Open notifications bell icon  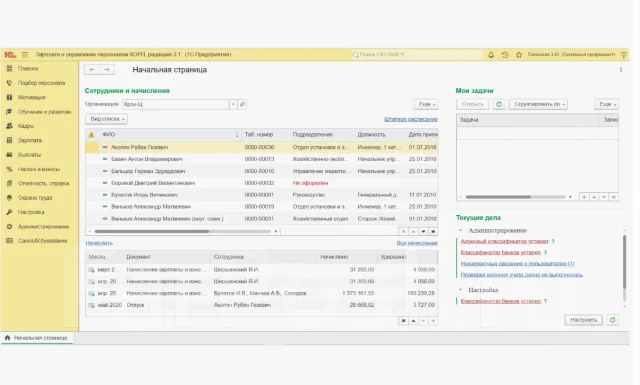click(x=491, y=54)
